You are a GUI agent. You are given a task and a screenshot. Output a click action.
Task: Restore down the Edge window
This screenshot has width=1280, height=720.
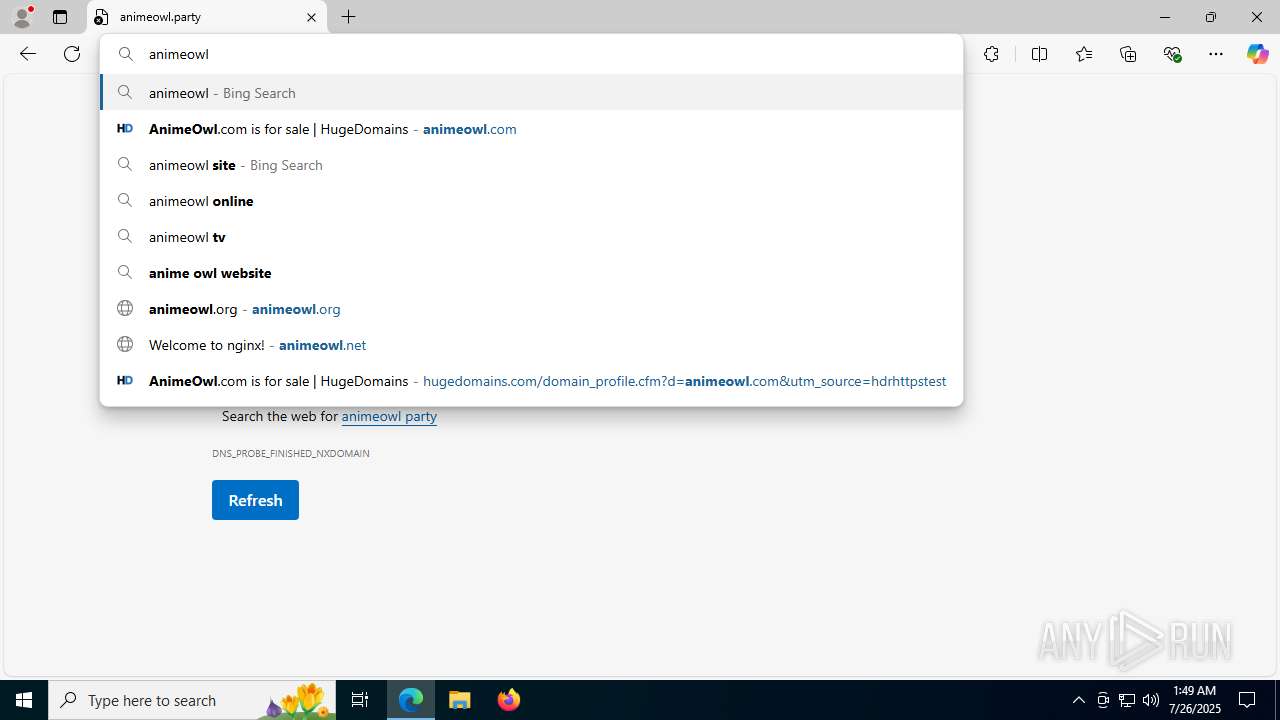tap(1210, 17)
